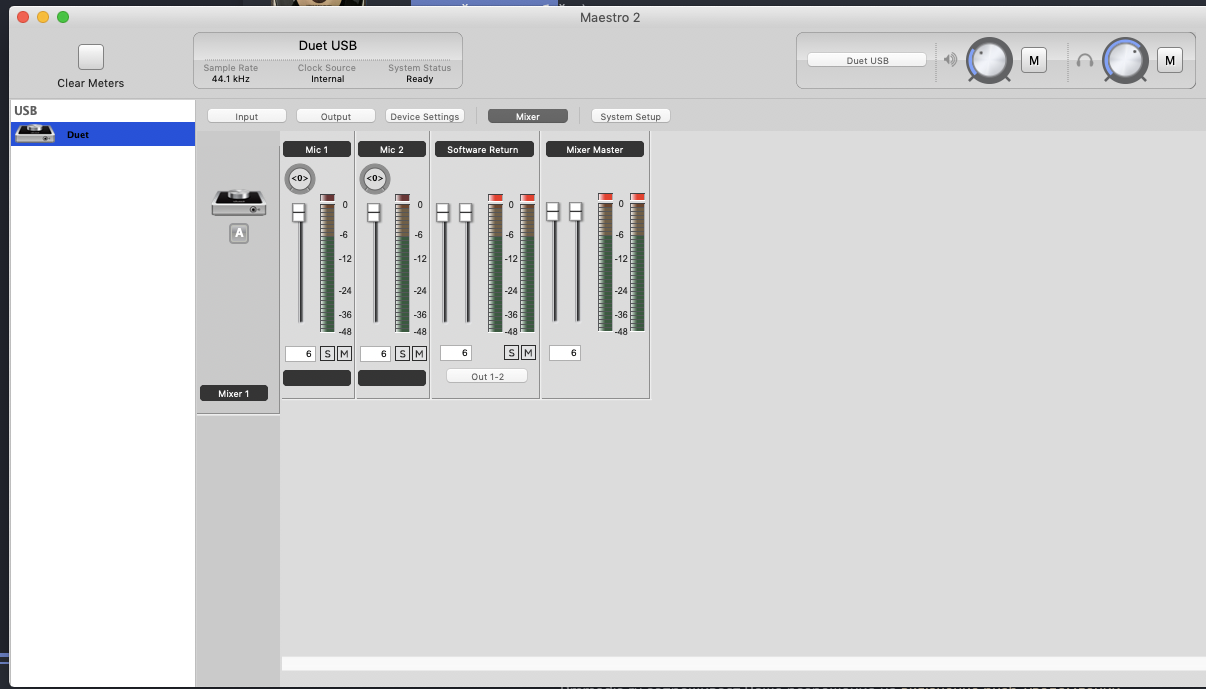This screenshot has height=689, width=1206.
Task: Click the Mic 1 channel name header
Action: point(317,149)
